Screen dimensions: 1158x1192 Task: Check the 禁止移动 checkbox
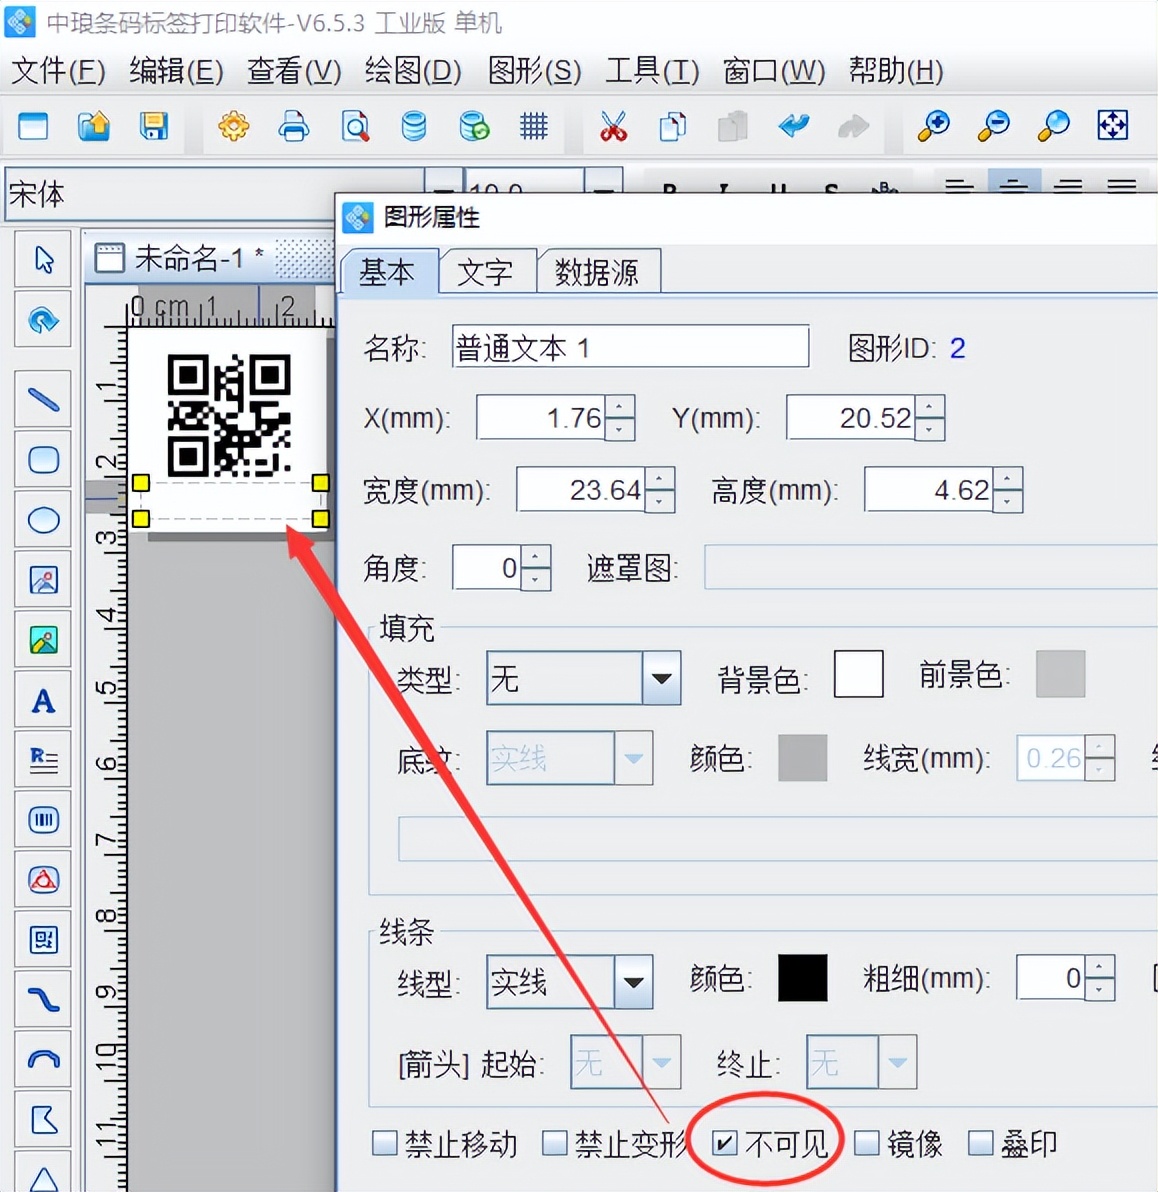385,1143
